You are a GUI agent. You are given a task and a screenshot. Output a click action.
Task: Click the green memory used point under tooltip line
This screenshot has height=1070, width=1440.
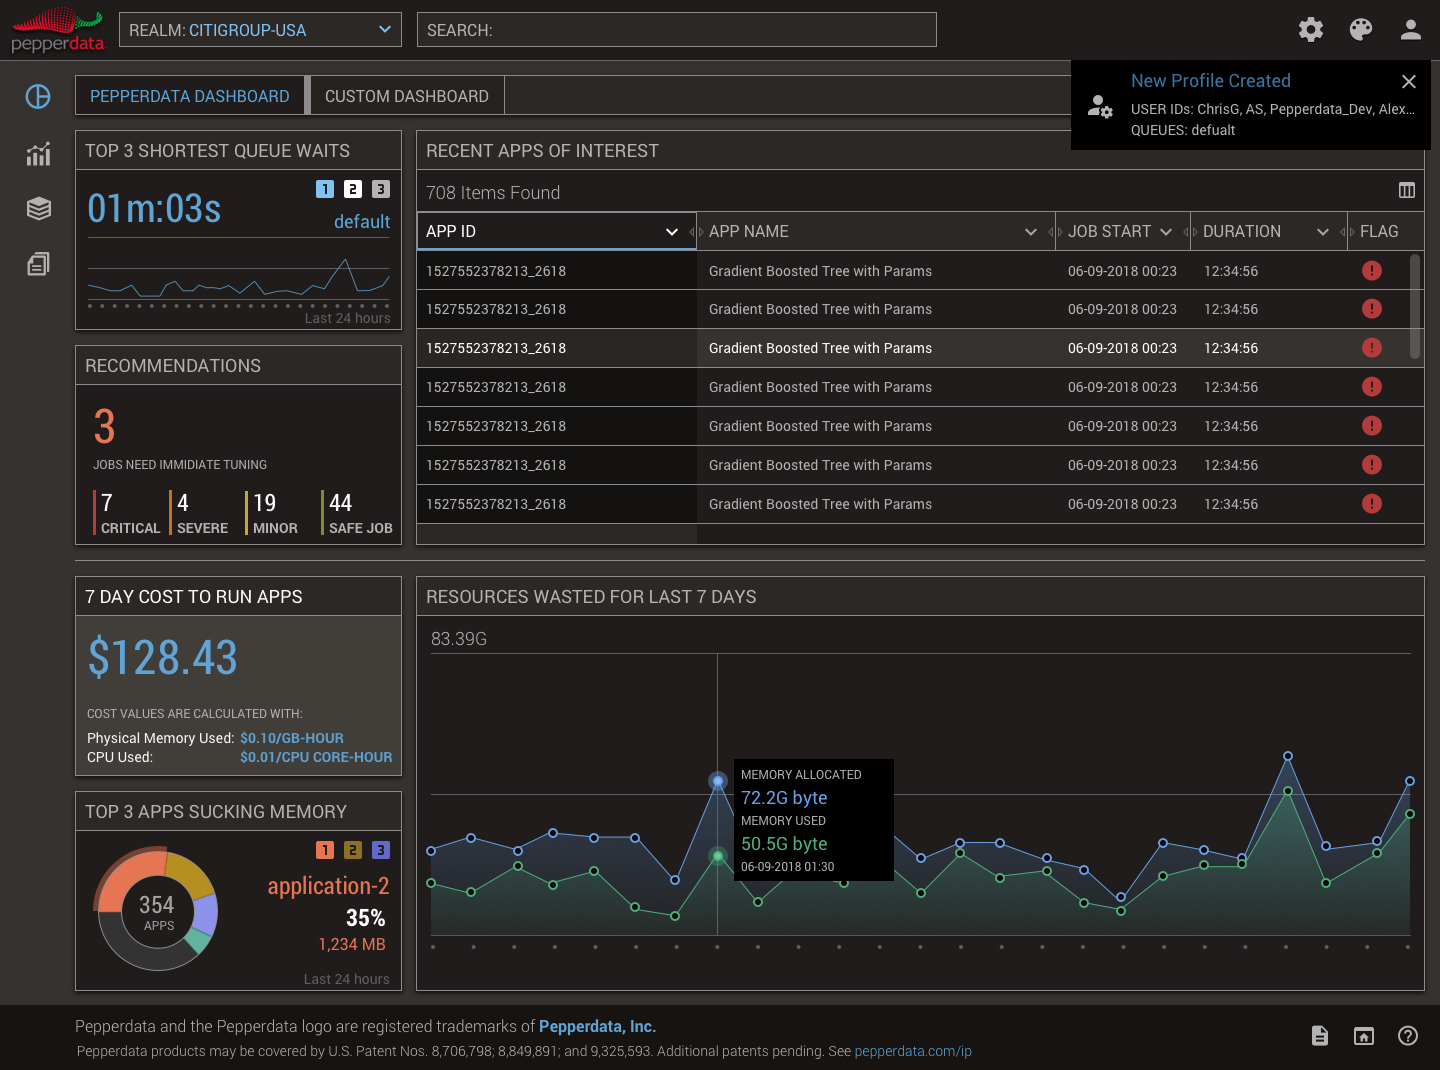(718, 856)
